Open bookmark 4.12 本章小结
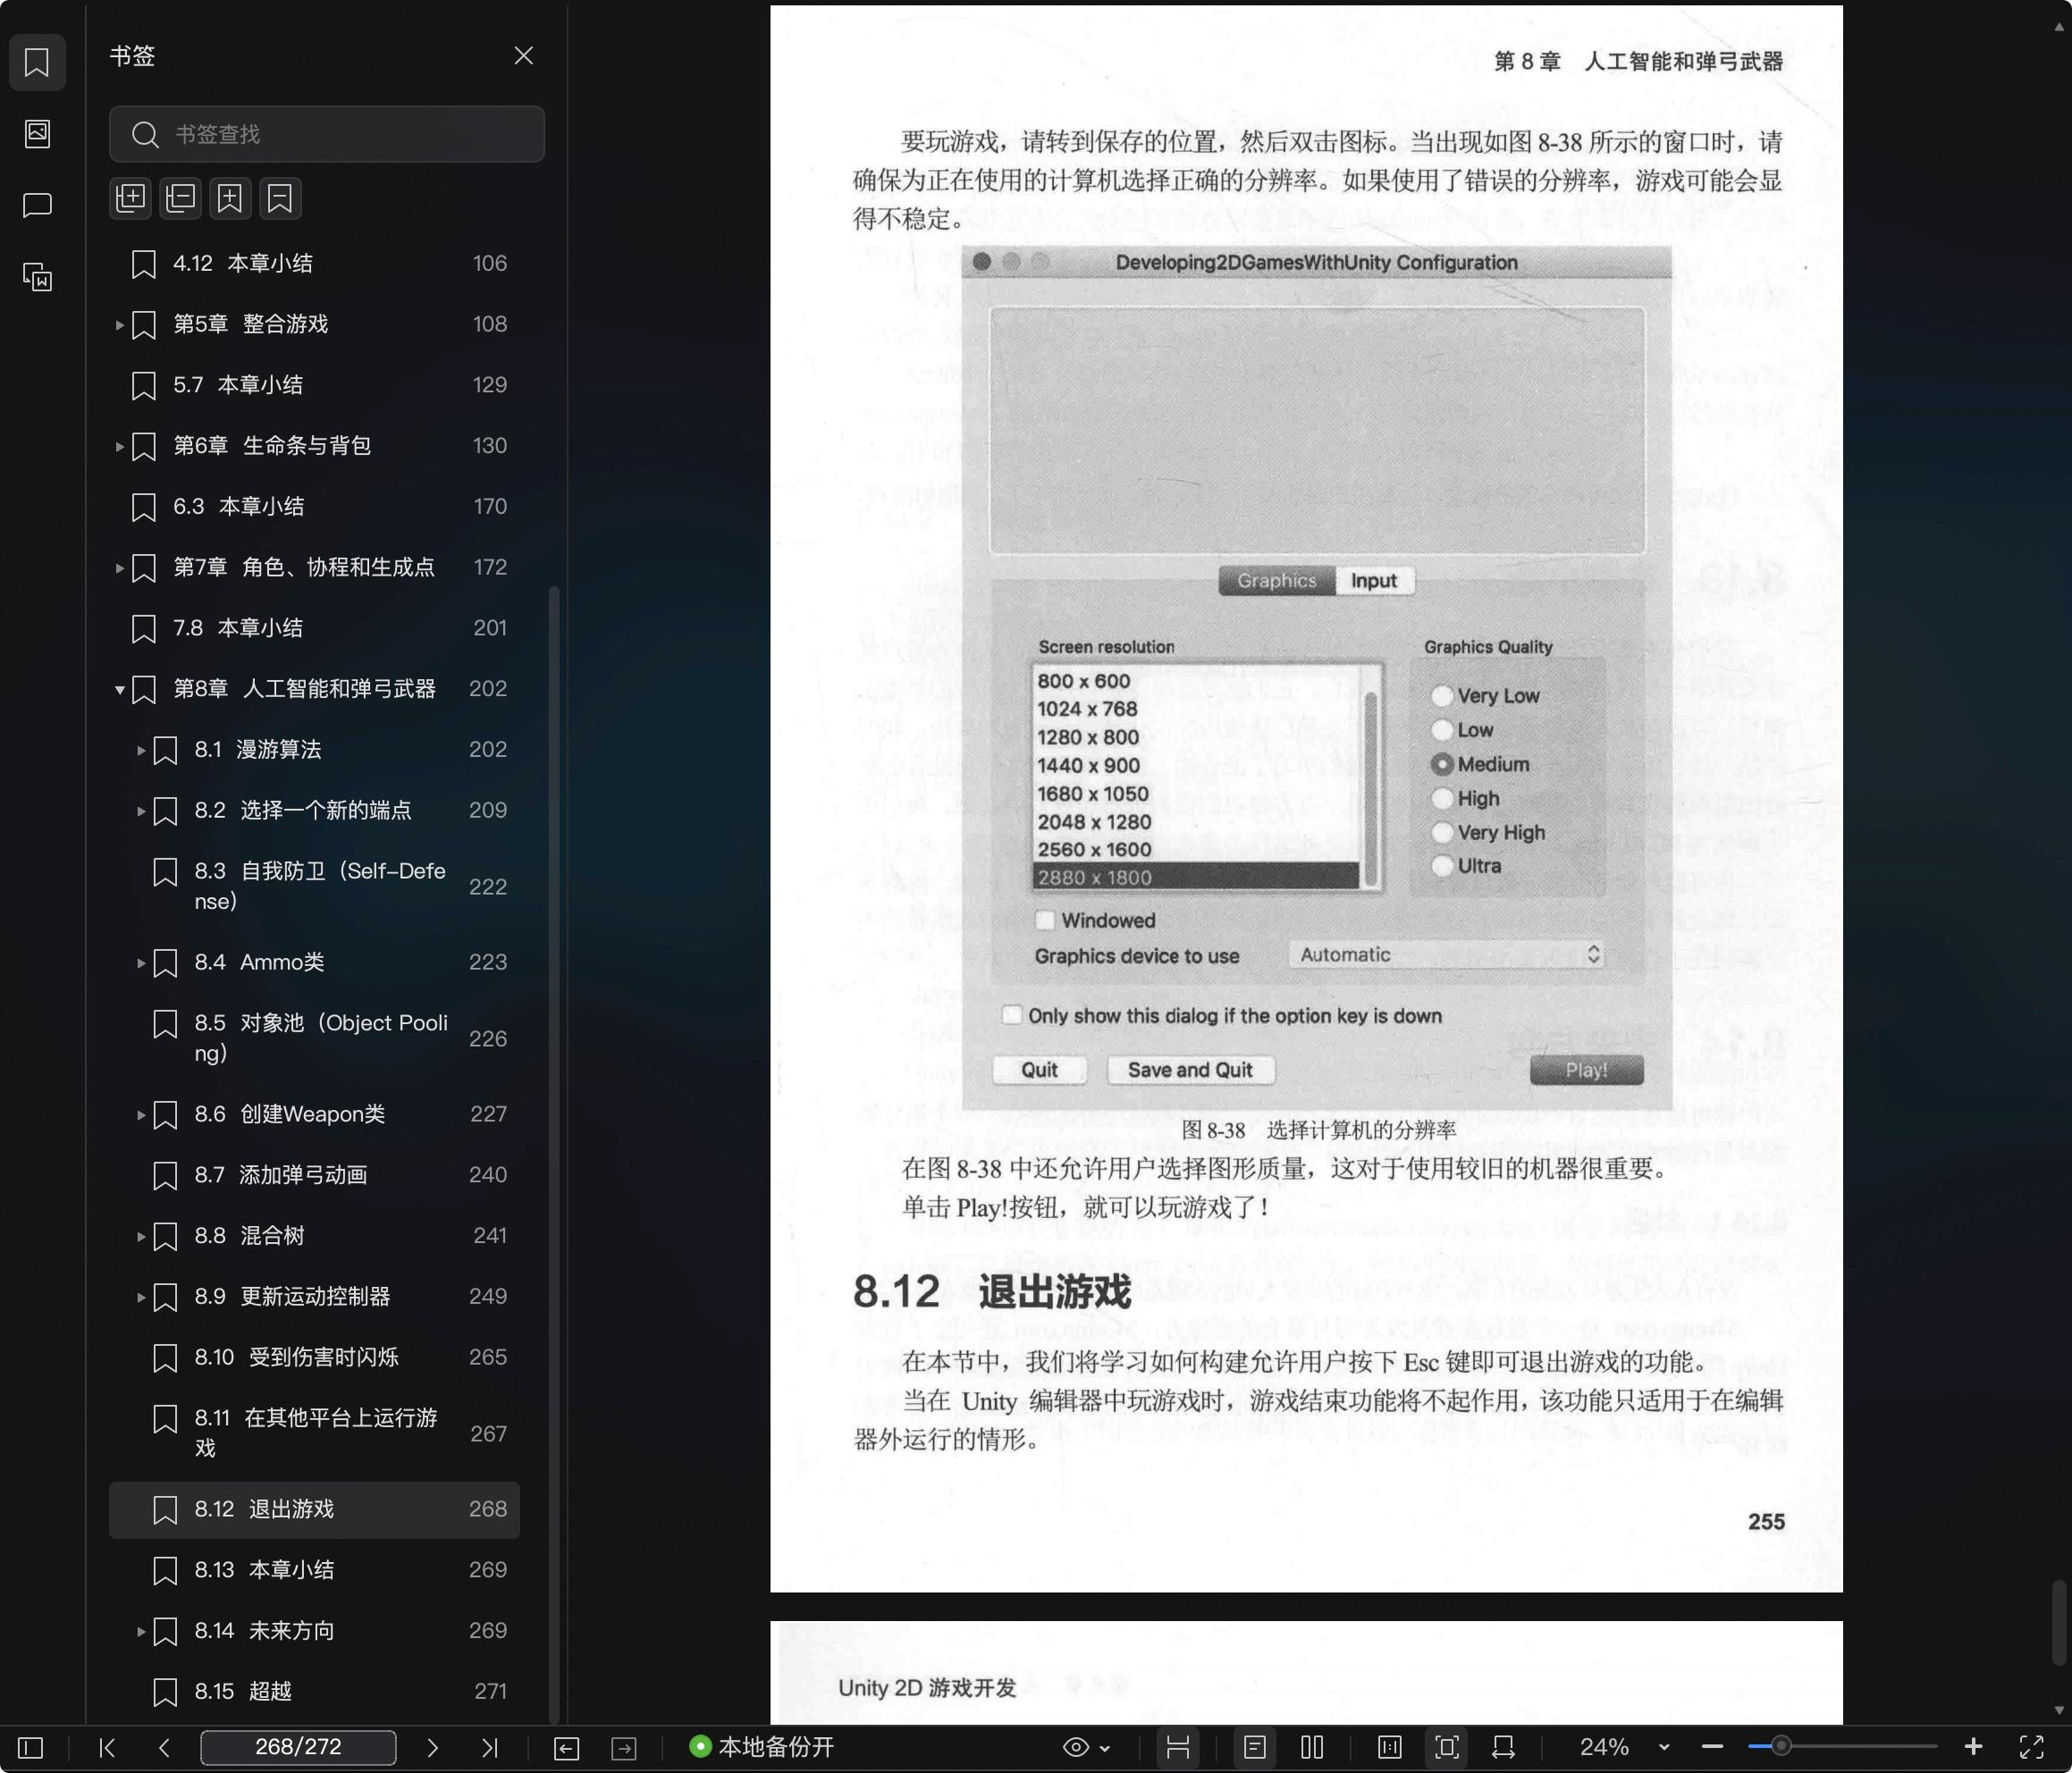This screenshot has width=2072, height=1773. click(x=314, y=263)
